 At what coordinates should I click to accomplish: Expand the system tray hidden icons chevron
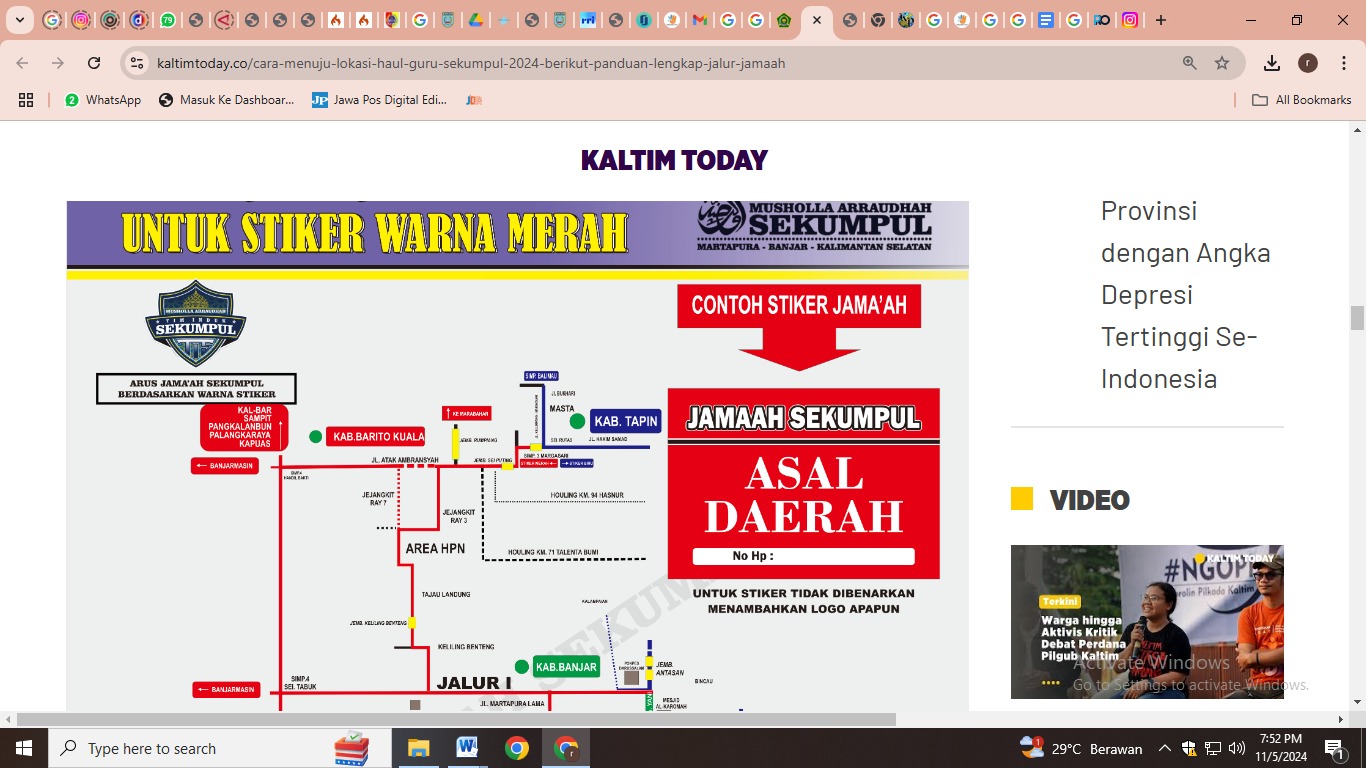pos(1165,748)
